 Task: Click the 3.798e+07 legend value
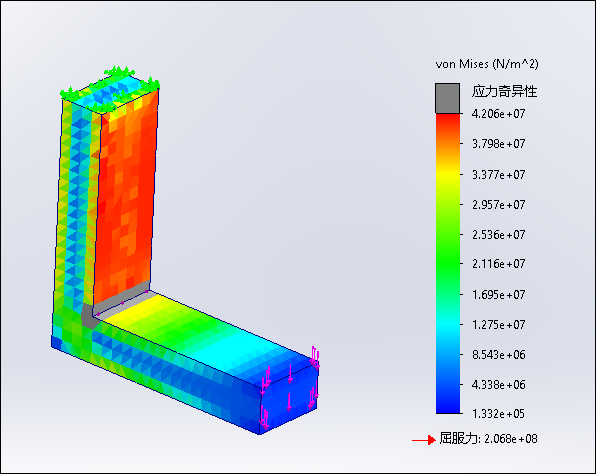pyautogui.click(x=498, y=144)
